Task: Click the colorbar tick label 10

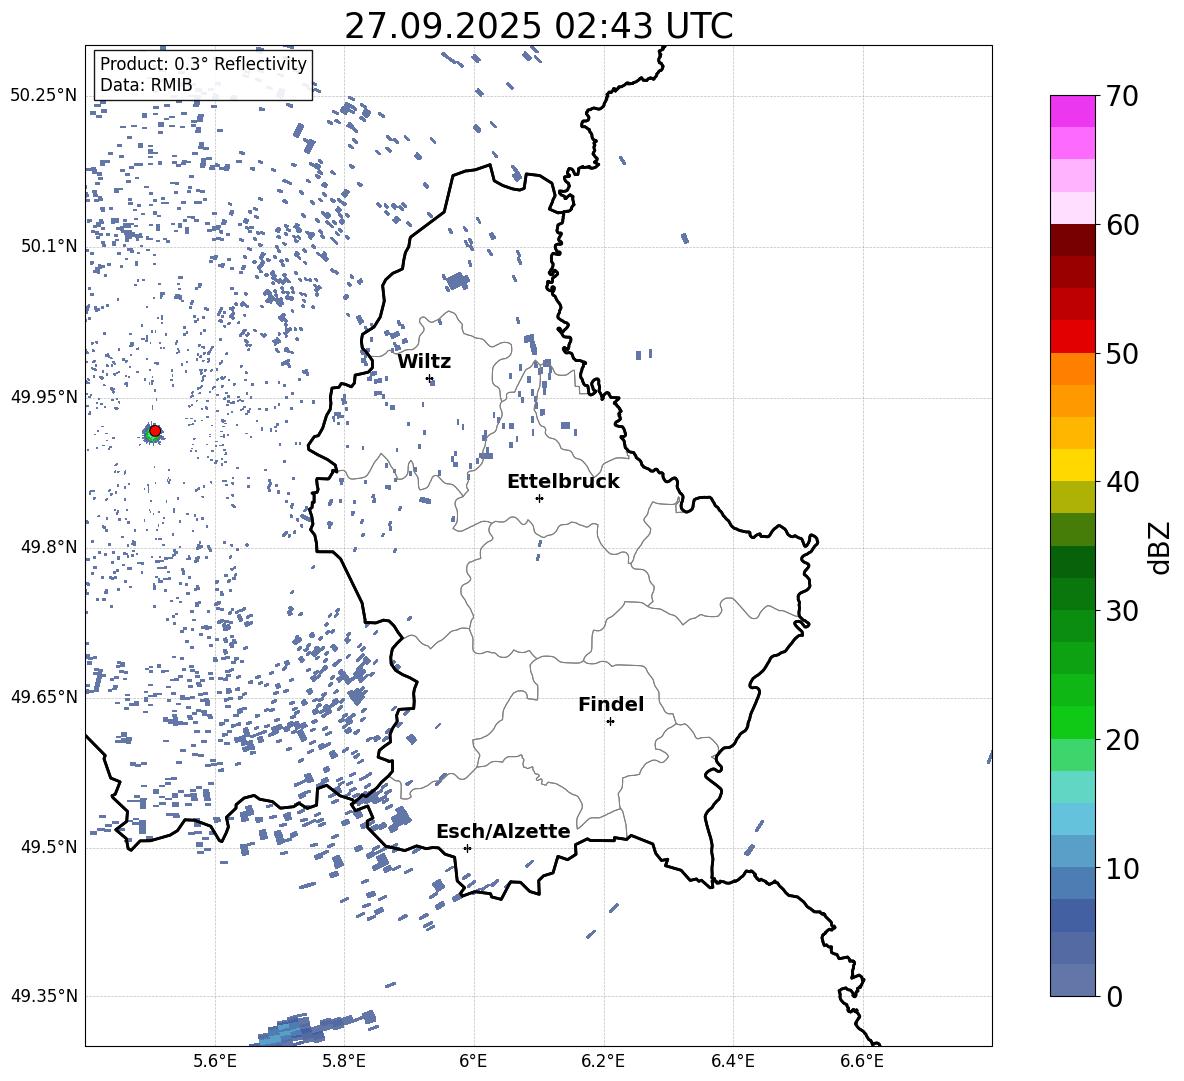Action: click(1122, 868)
